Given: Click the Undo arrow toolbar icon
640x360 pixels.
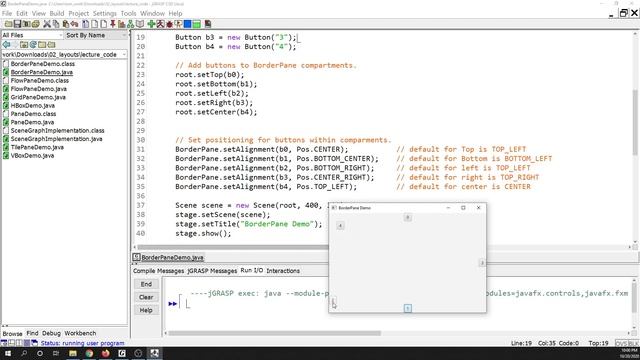Looking at the screenshot, I should point(74,24).
